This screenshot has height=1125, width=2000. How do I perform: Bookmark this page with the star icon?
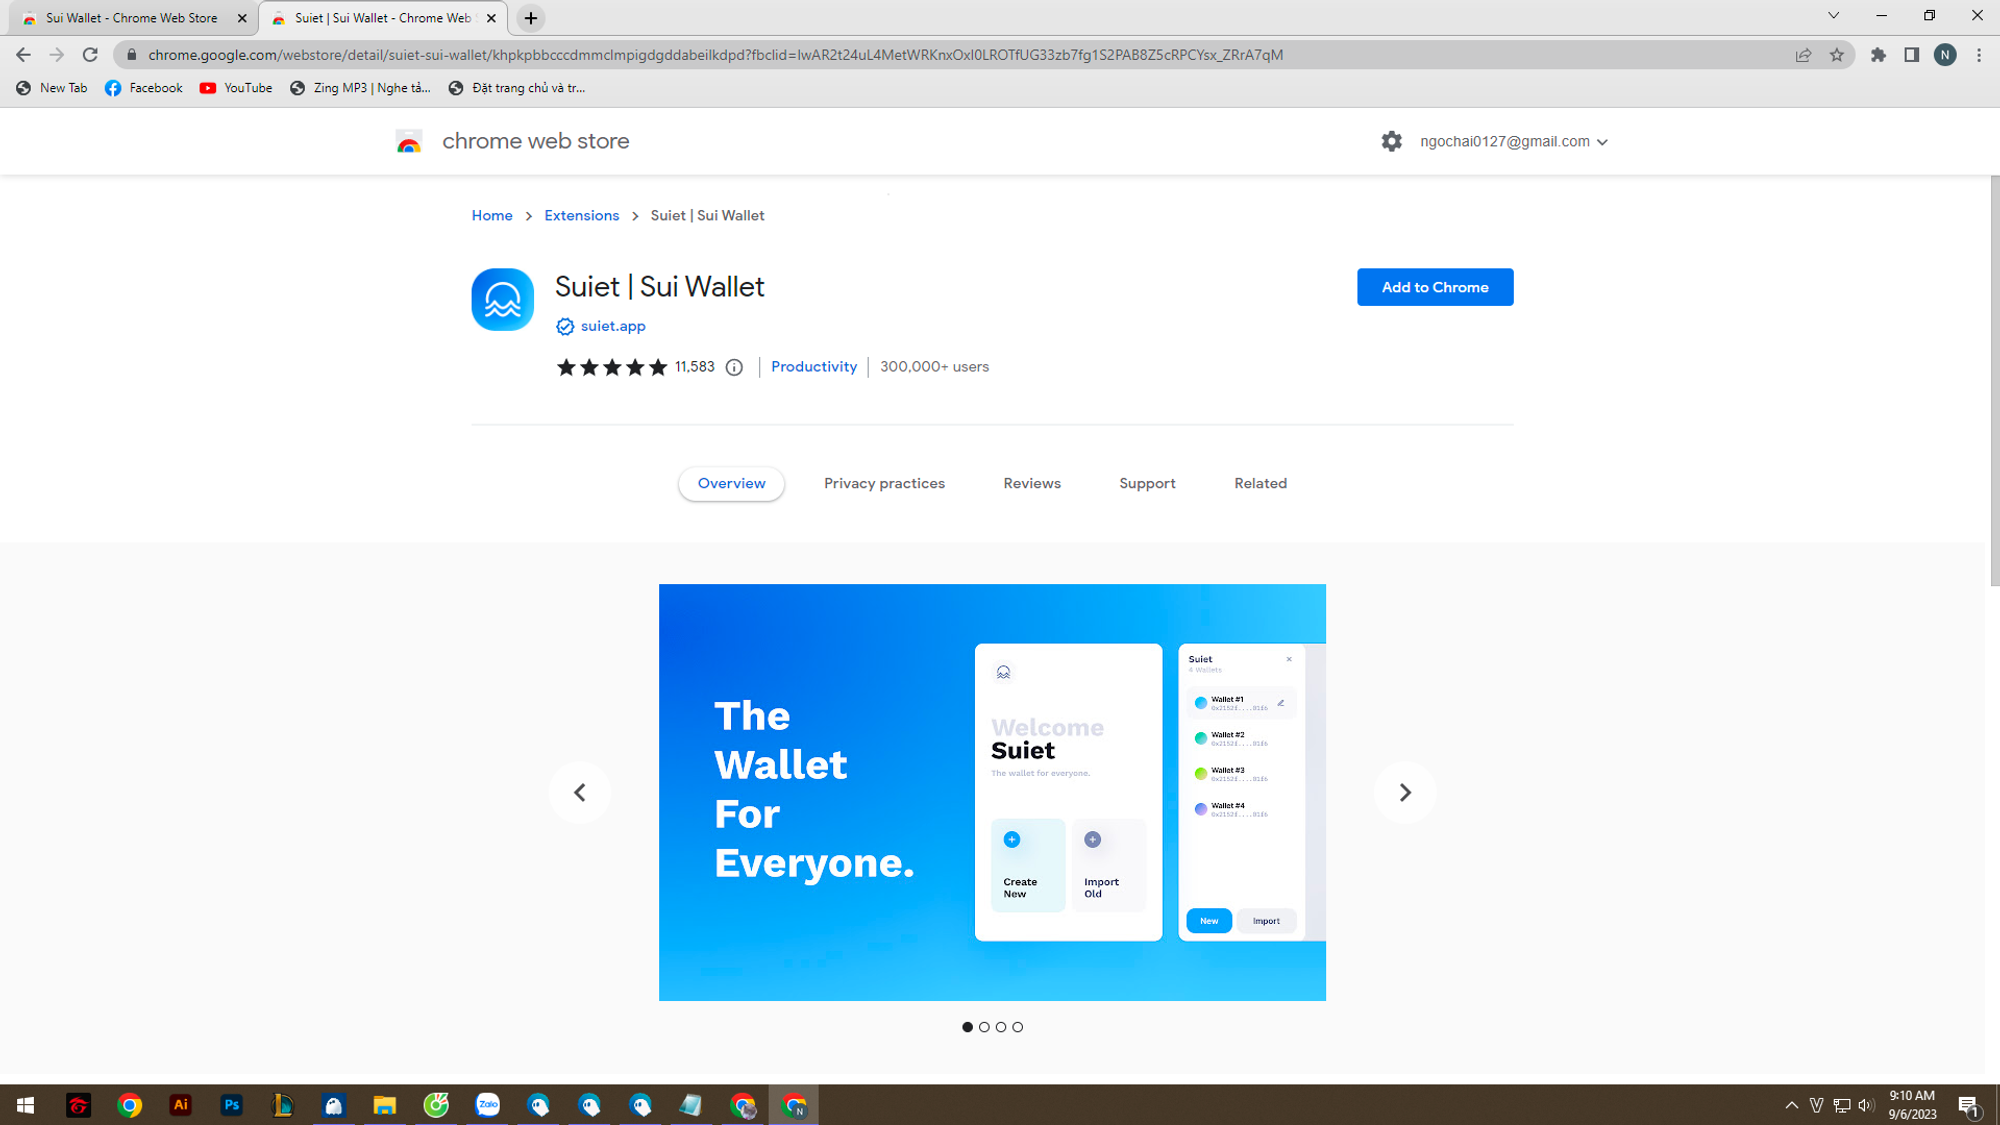coord(1838,55)
